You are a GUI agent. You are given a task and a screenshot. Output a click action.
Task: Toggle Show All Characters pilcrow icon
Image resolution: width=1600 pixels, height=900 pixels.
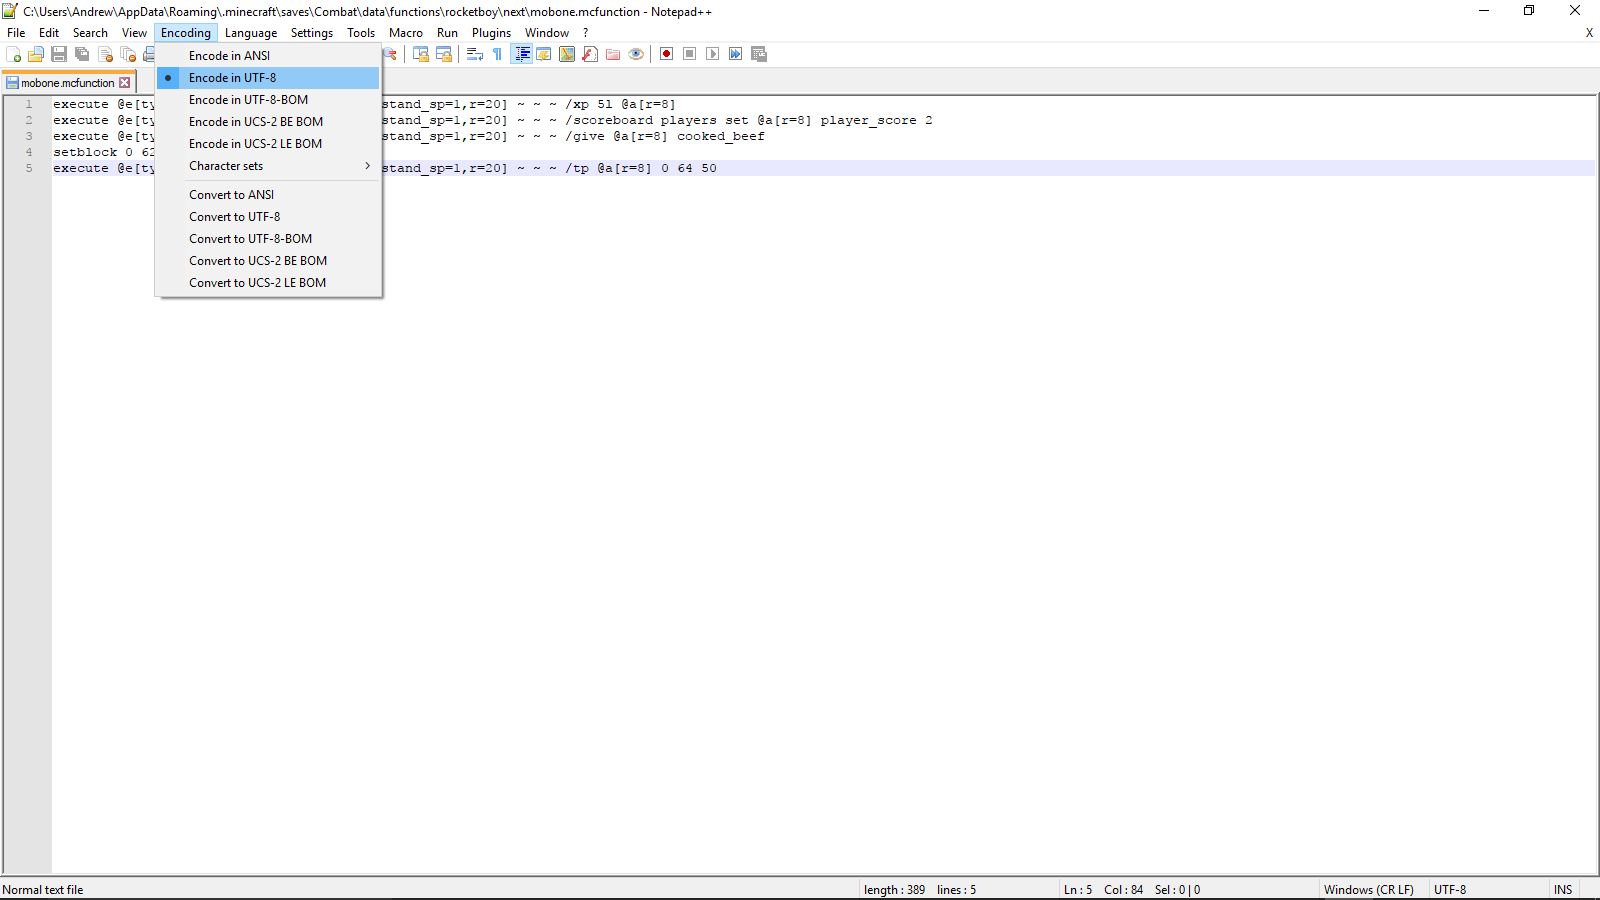[x=498, y=54]
